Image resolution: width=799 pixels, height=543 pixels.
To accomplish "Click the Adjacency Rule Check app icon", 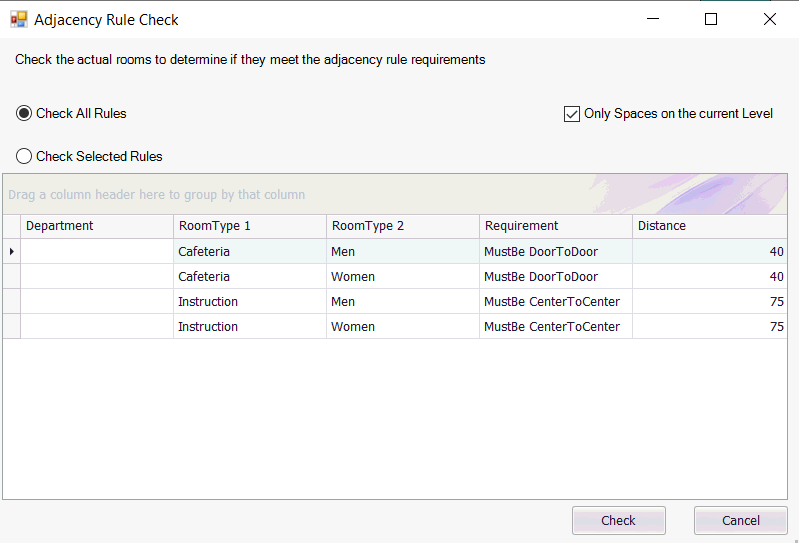I will coord(19,20).
